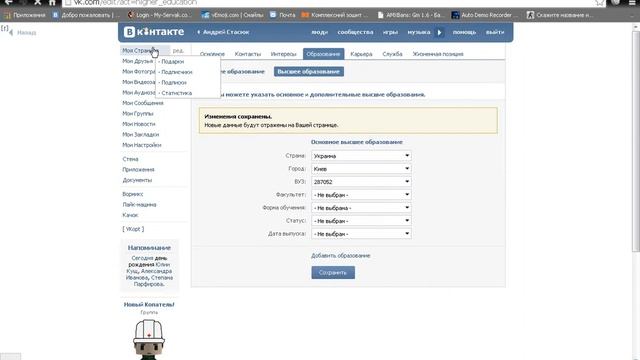
Task: Open Мои Настройки in sidebar
Action: (x=142, y=145)
